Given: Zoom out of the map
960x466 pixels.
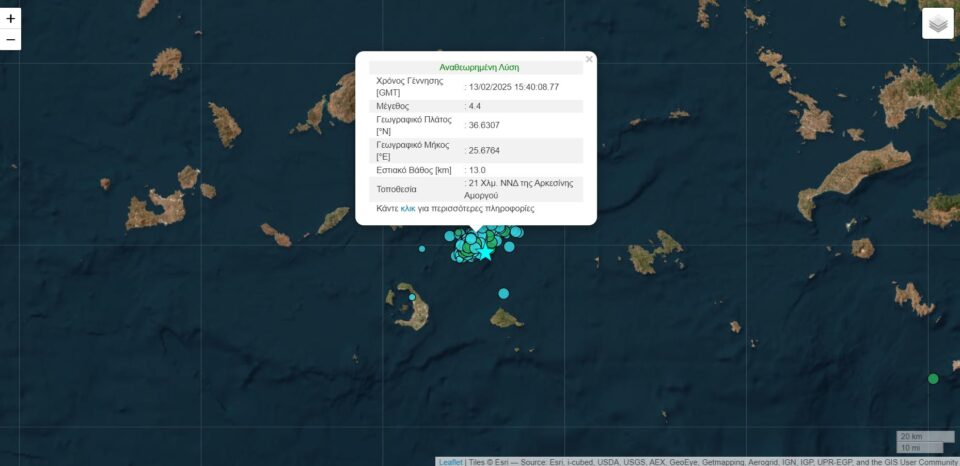Looking at the screenshot, I should 11,40.
